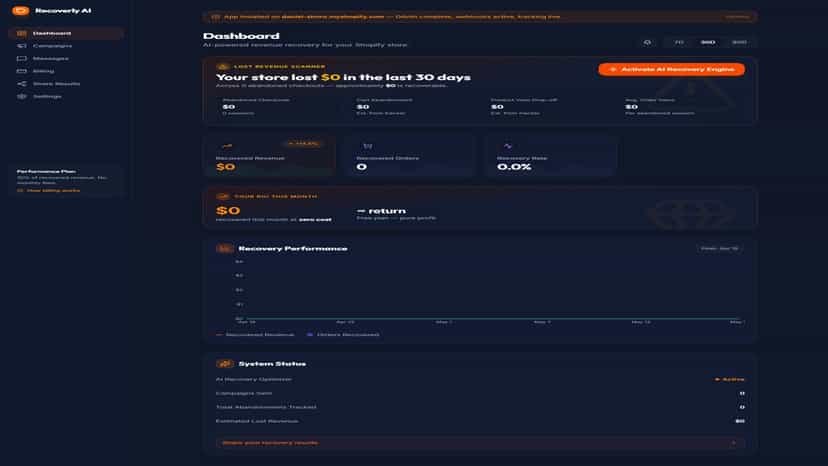The image size is (828, 466).
Task: Click the Estimated Lost Revenue row
Action: click(x=480, y=421)
